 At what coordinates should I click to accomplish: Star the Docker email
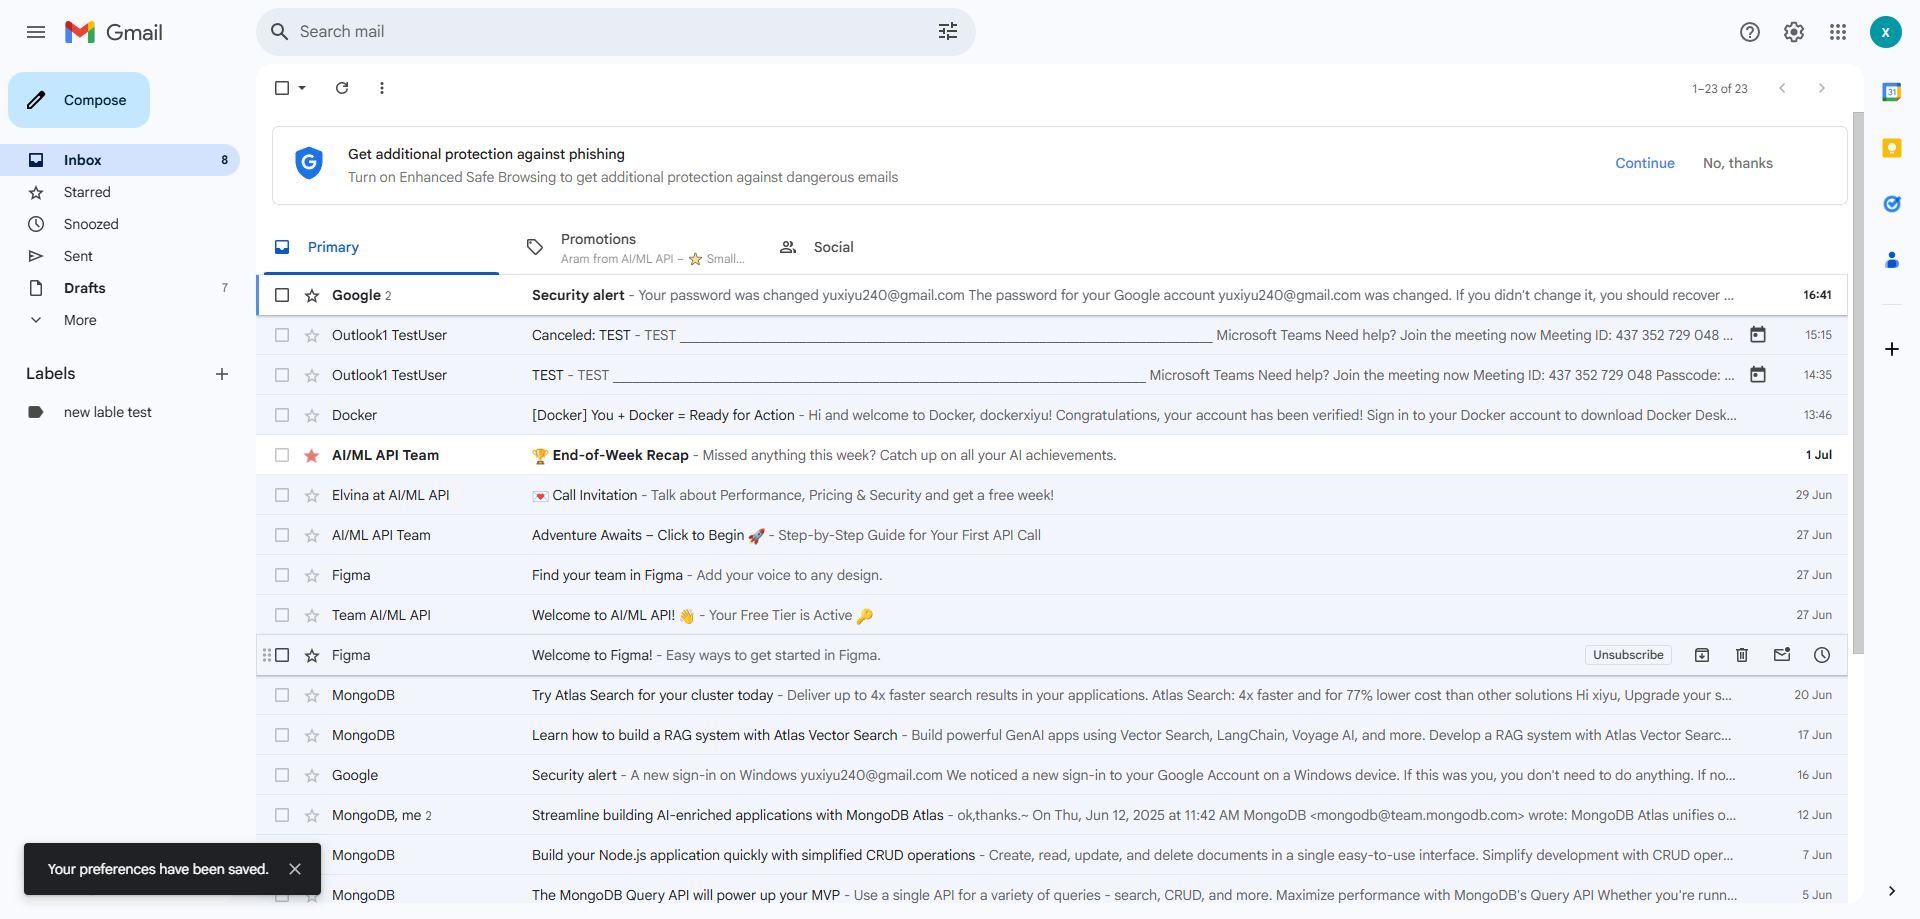(312, 415)
